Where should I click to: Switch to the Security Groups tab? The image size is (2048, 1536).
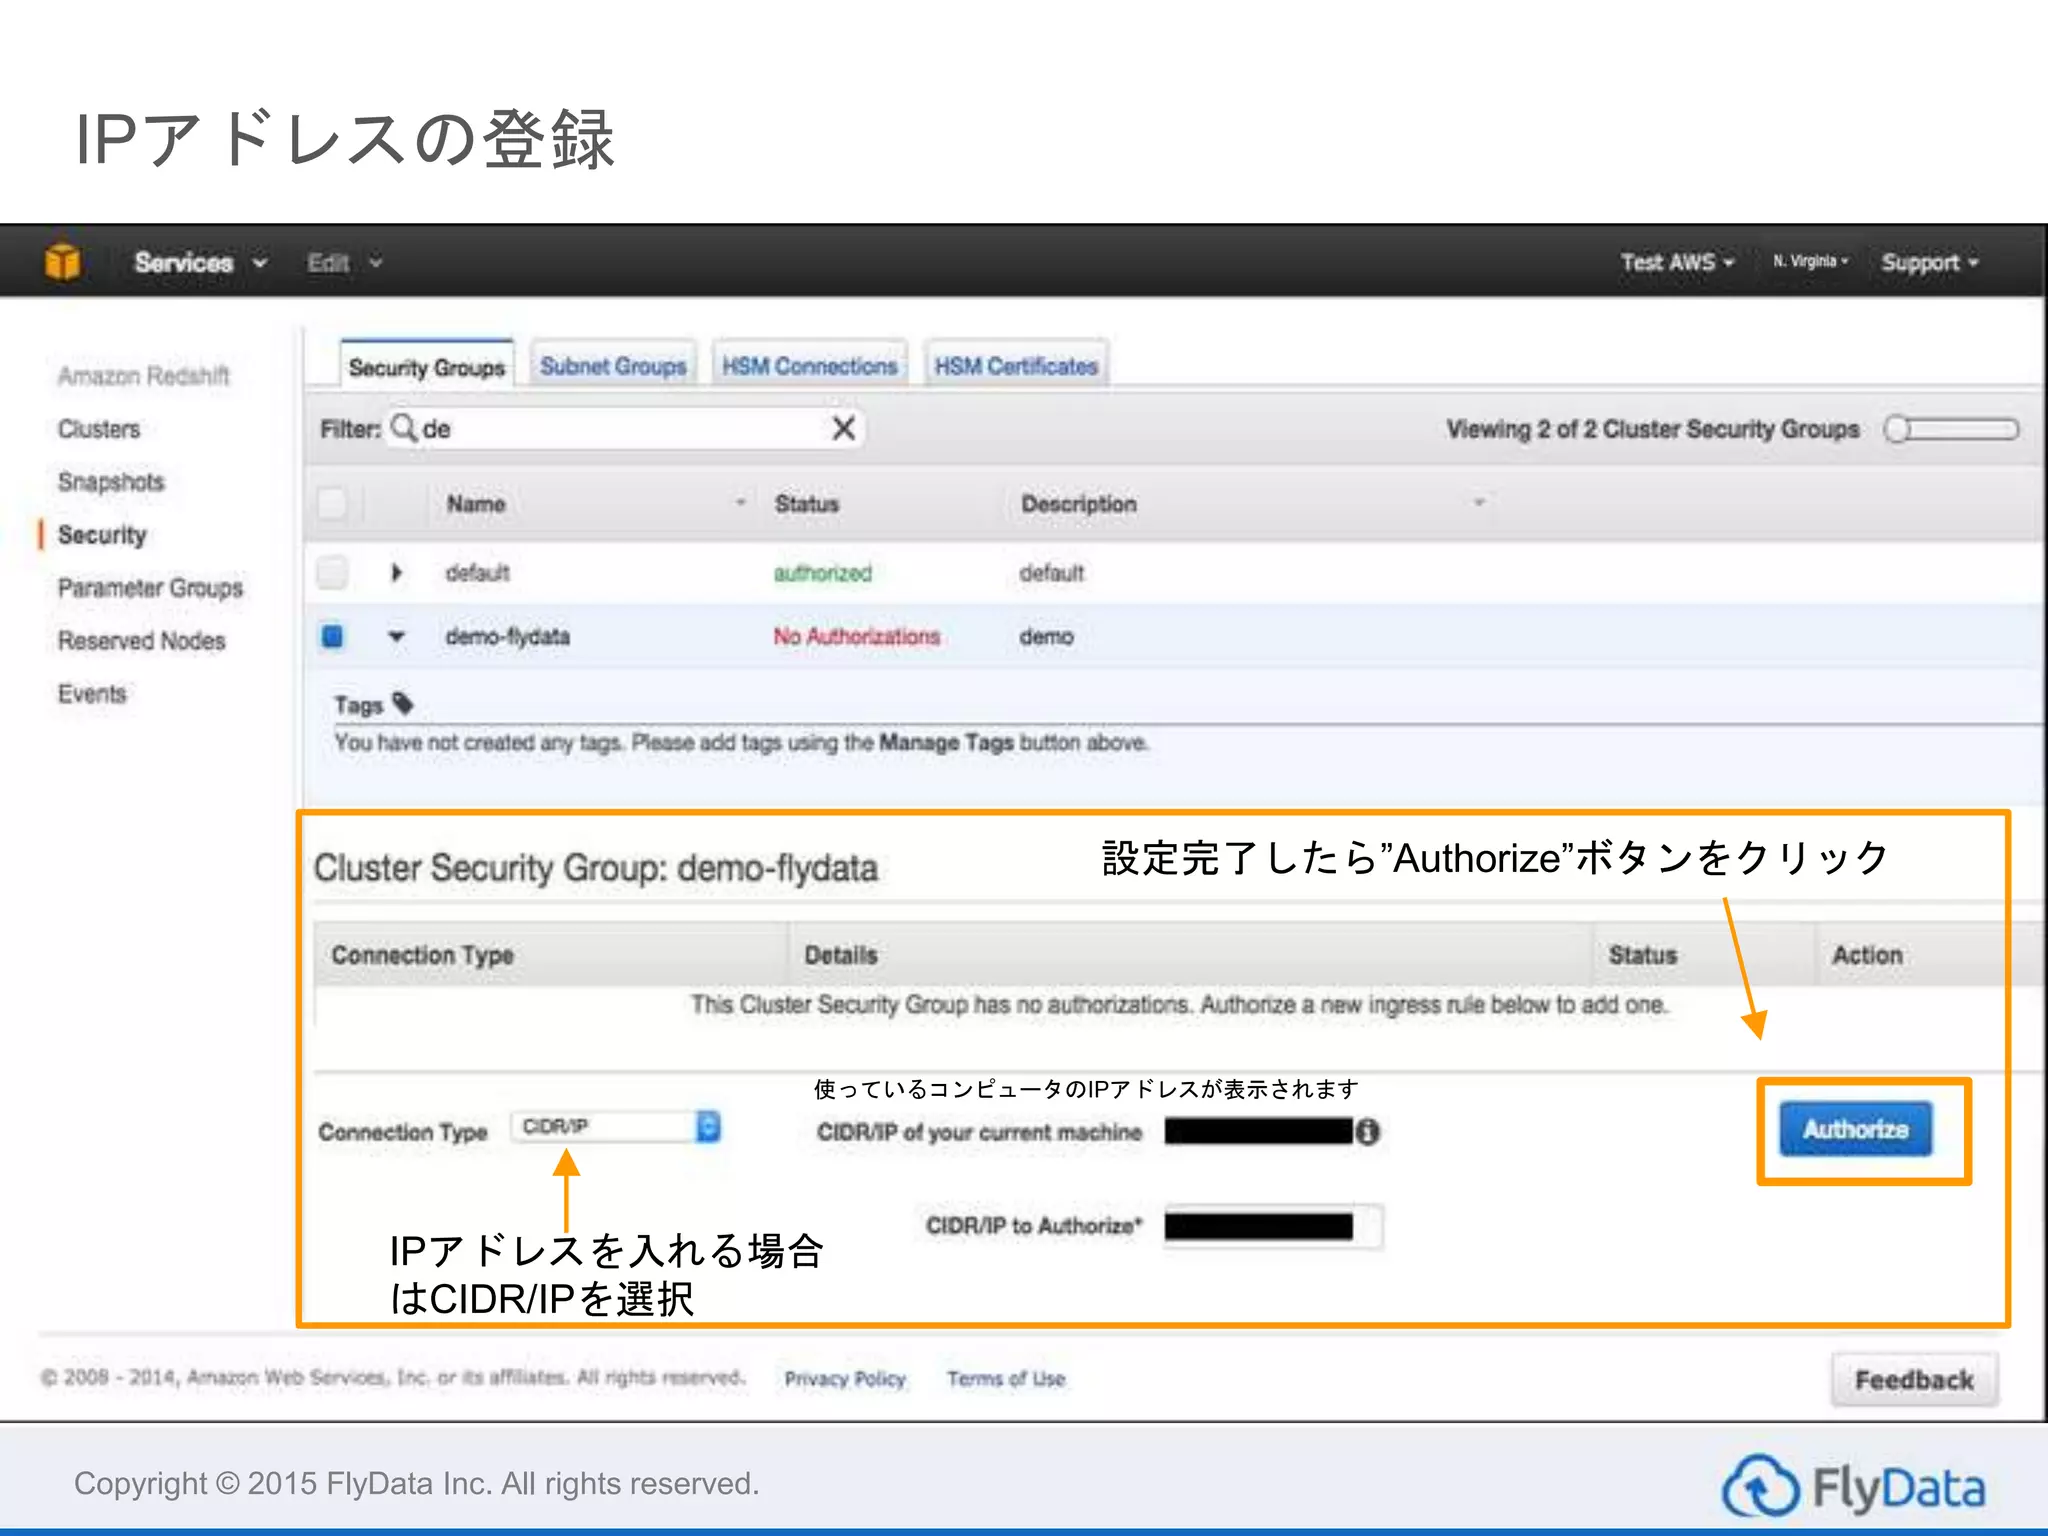coord(427,367)
